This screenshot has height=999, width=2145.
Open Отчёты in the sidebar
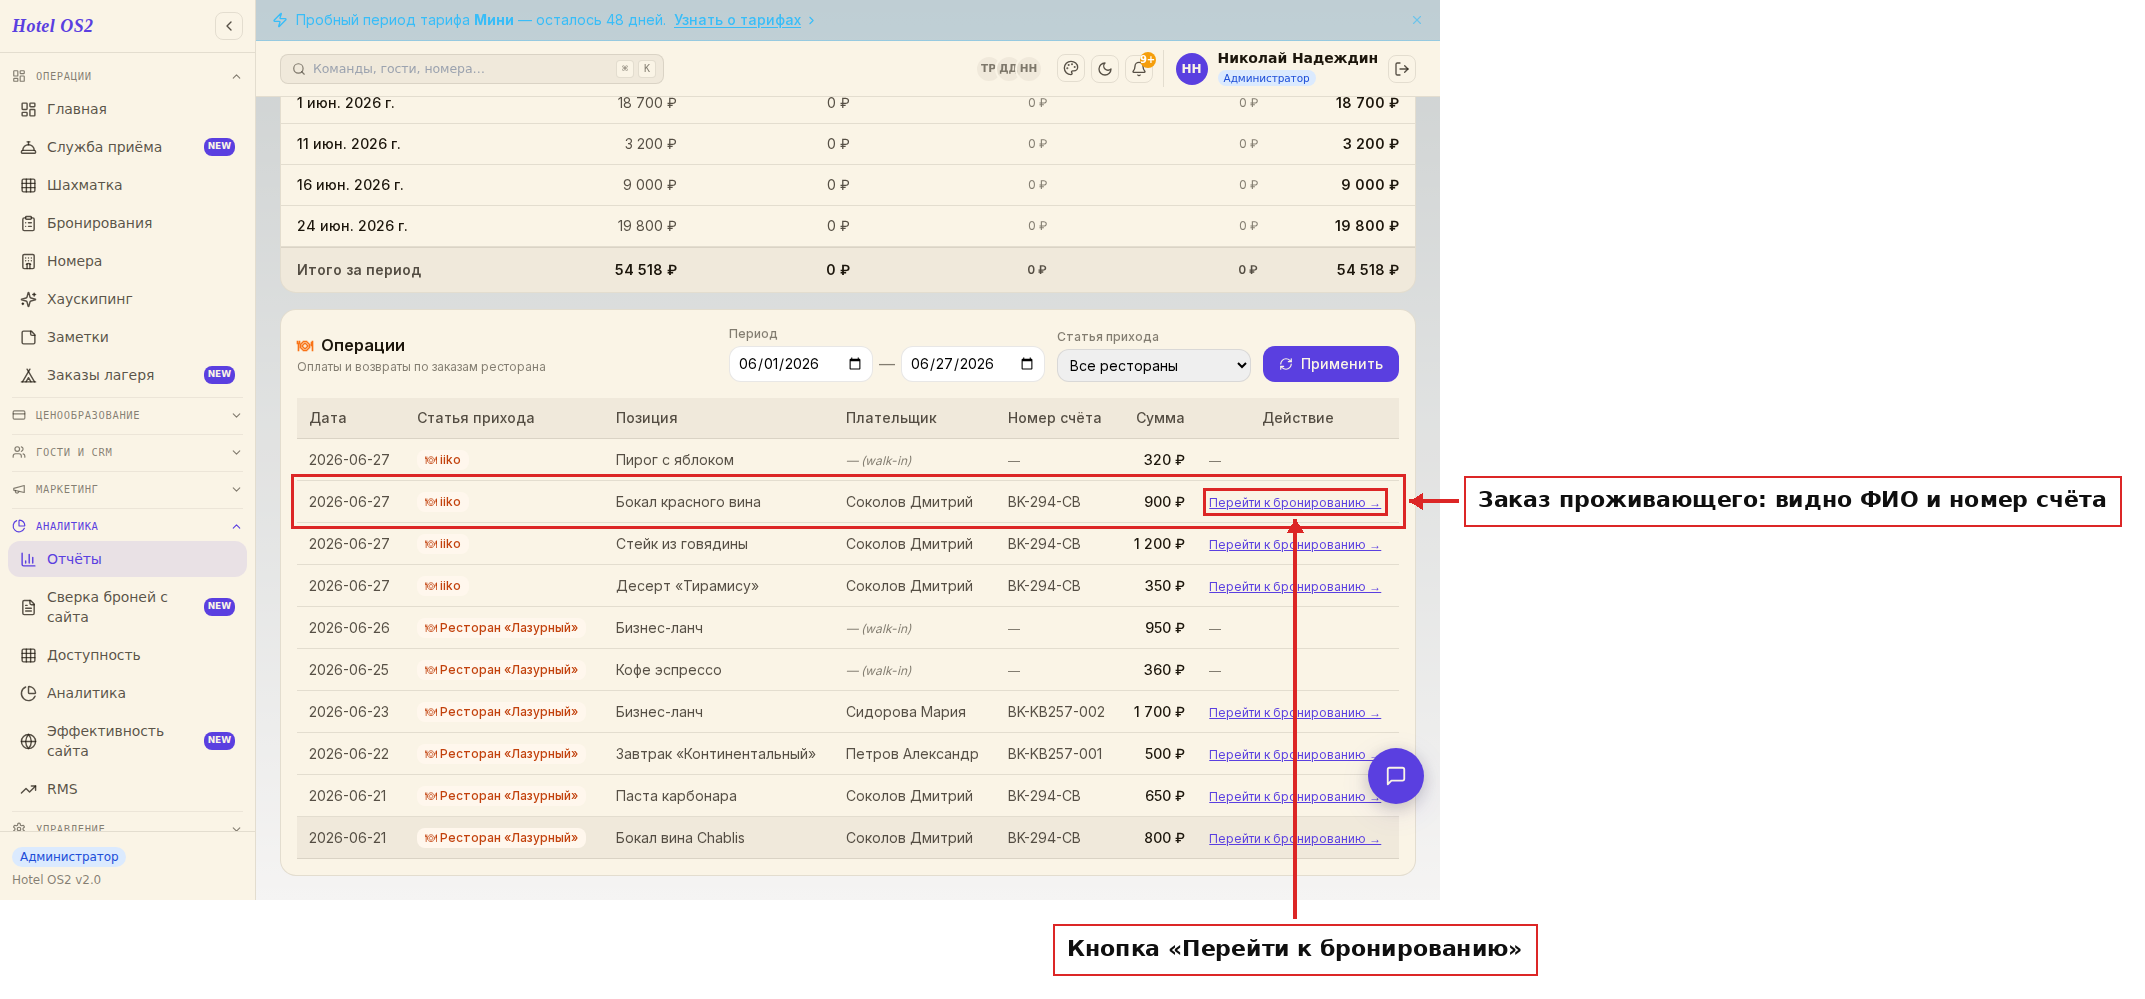tap(127, 559)
